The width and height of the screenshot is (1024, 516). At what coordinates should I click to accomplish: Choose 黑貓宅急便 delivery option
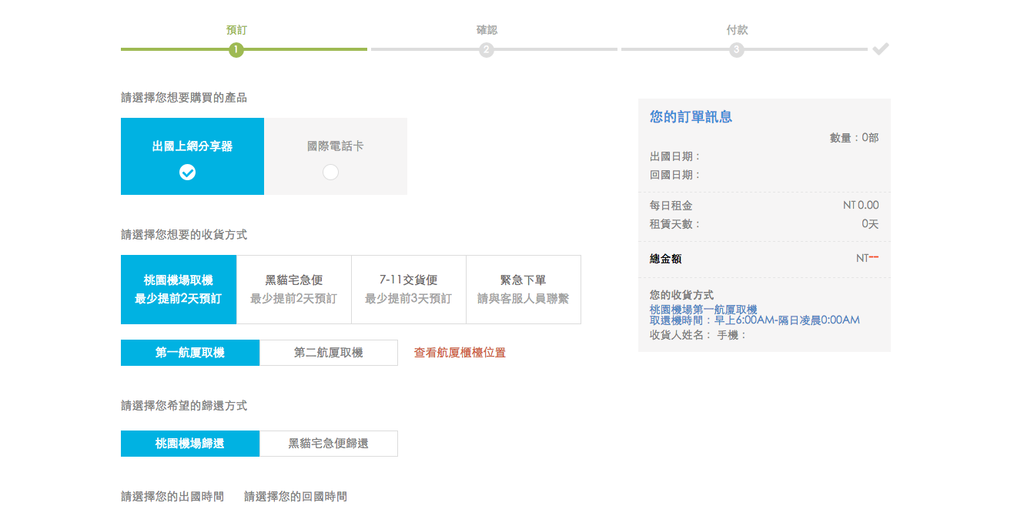pyautogui.click(x=294, y=289)
